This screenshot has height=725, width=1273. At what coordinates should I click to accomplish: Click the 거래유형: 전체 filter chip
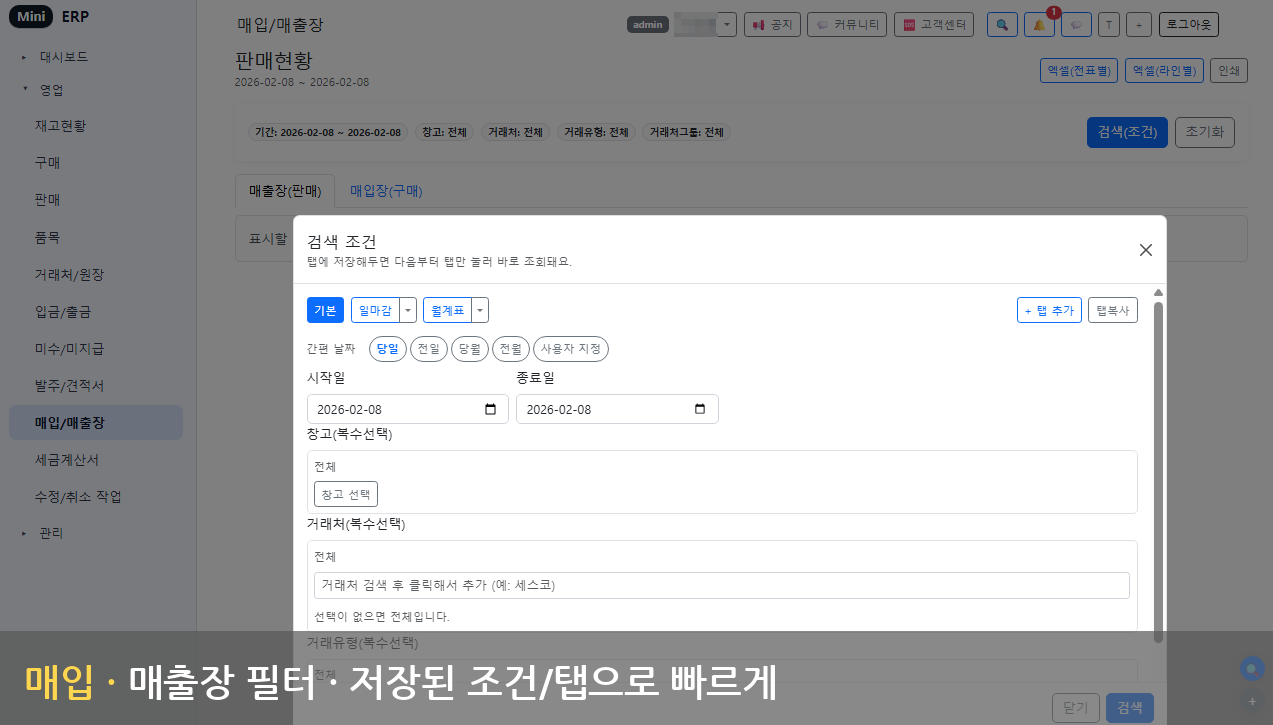[596, 132]
